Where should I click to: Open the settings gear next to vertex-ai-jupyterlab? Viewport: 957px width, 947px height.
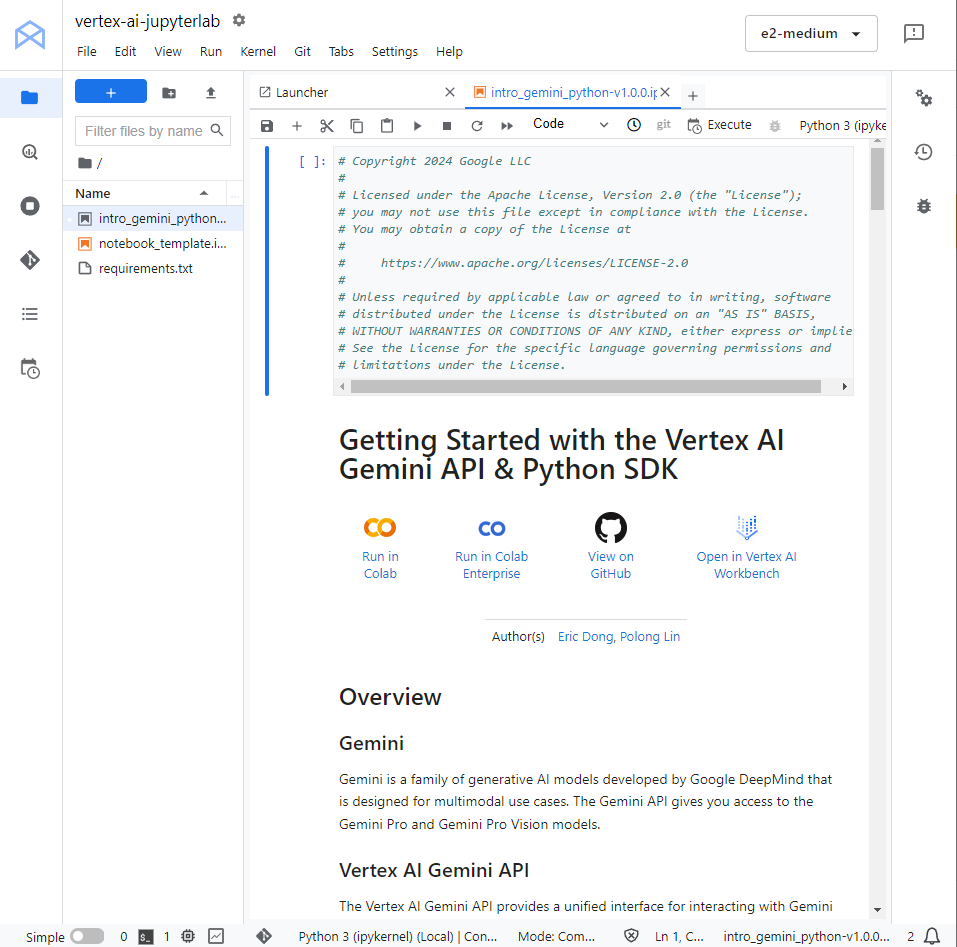tap(239, 20)
